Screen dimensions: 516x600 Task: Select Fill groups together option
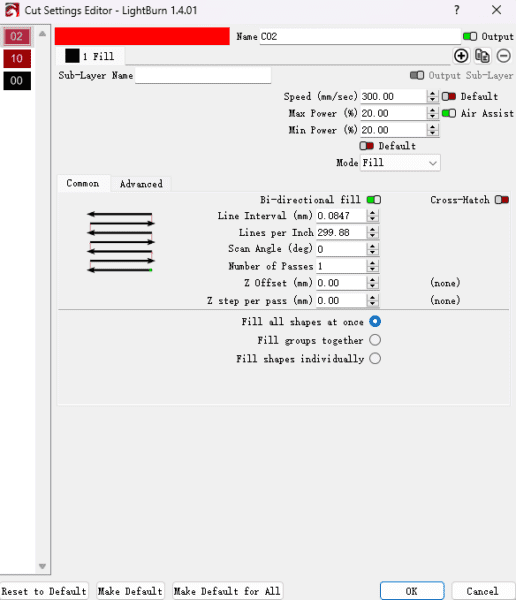(x=375, y=340)
